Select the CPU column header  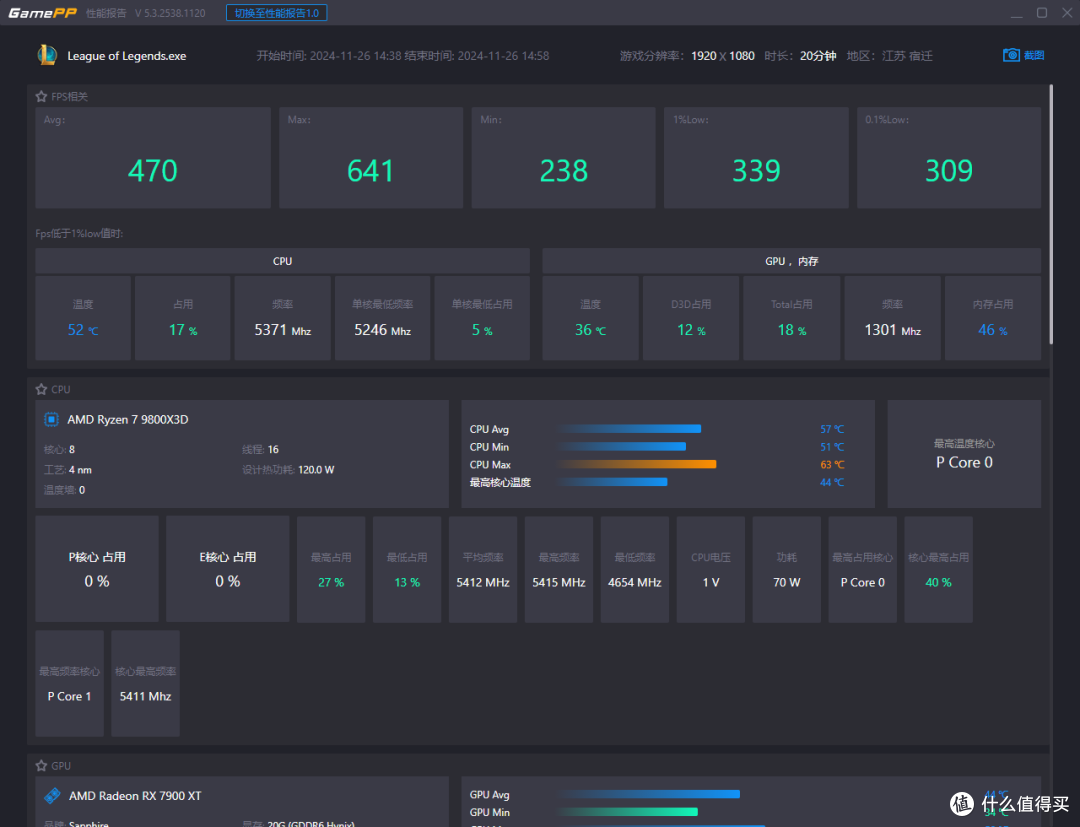pyautogui.click(x=282, y=261)
